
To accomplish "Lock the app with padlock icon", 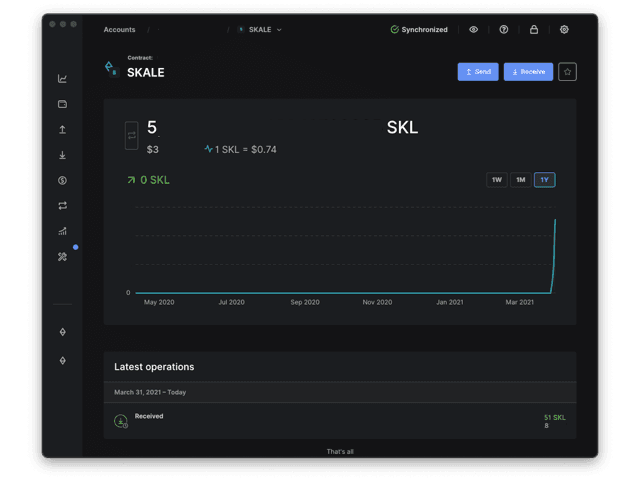I will coord(534,30).
